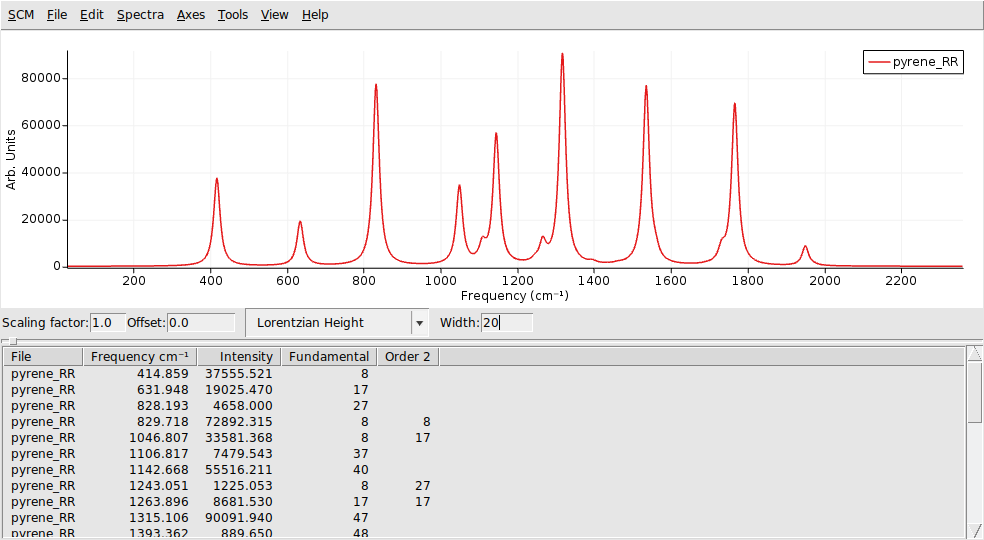
Task: Select the 1315.106 frequency row
Action: point(160,518)
